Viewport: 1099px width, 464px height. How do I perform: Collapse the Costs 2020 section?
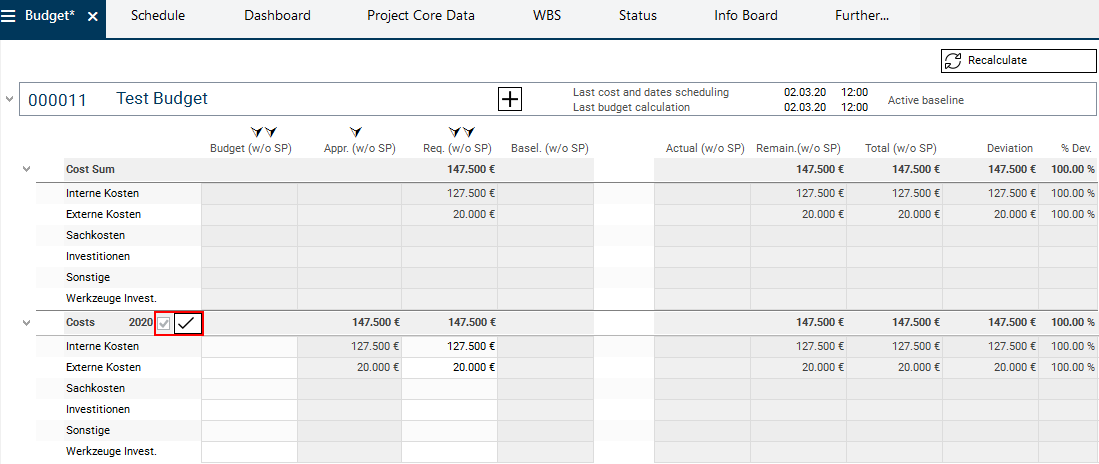click(27, 323)
